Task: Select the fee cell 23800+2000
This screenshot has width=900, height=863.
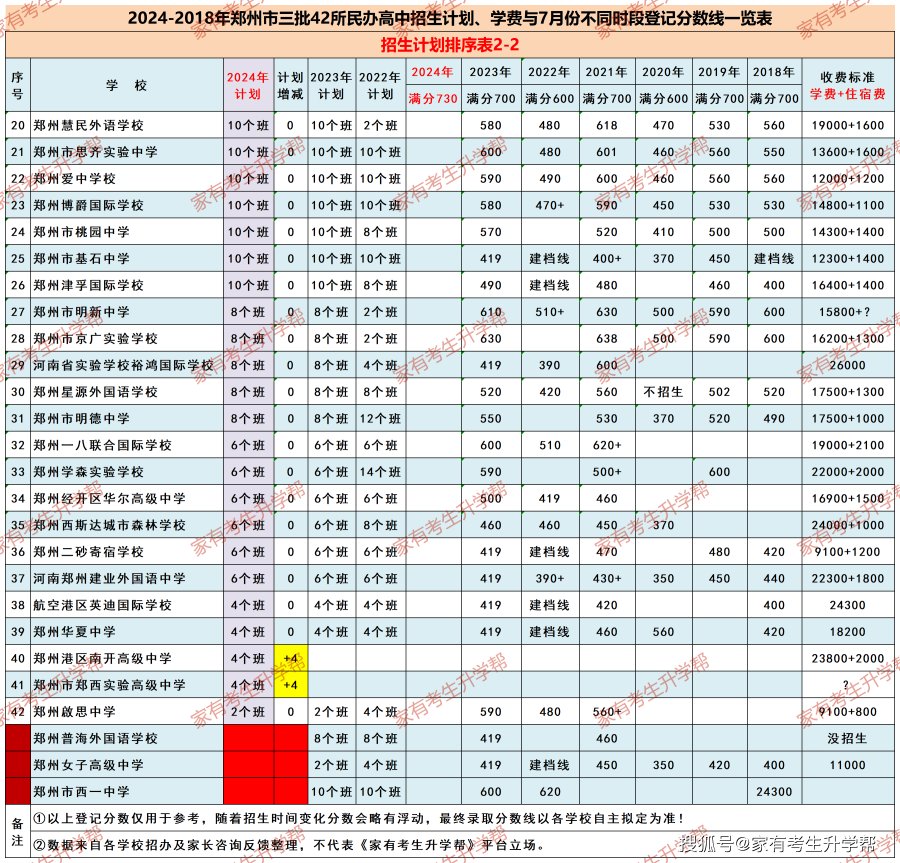Action: click(x=847, y=659)
